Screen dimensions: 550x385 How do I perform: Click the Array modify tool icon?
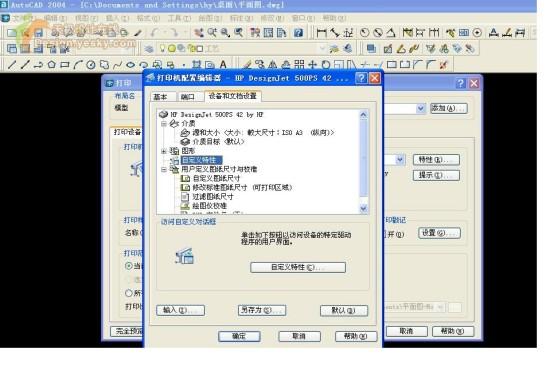pyautogui.click(x=299, y=65)
